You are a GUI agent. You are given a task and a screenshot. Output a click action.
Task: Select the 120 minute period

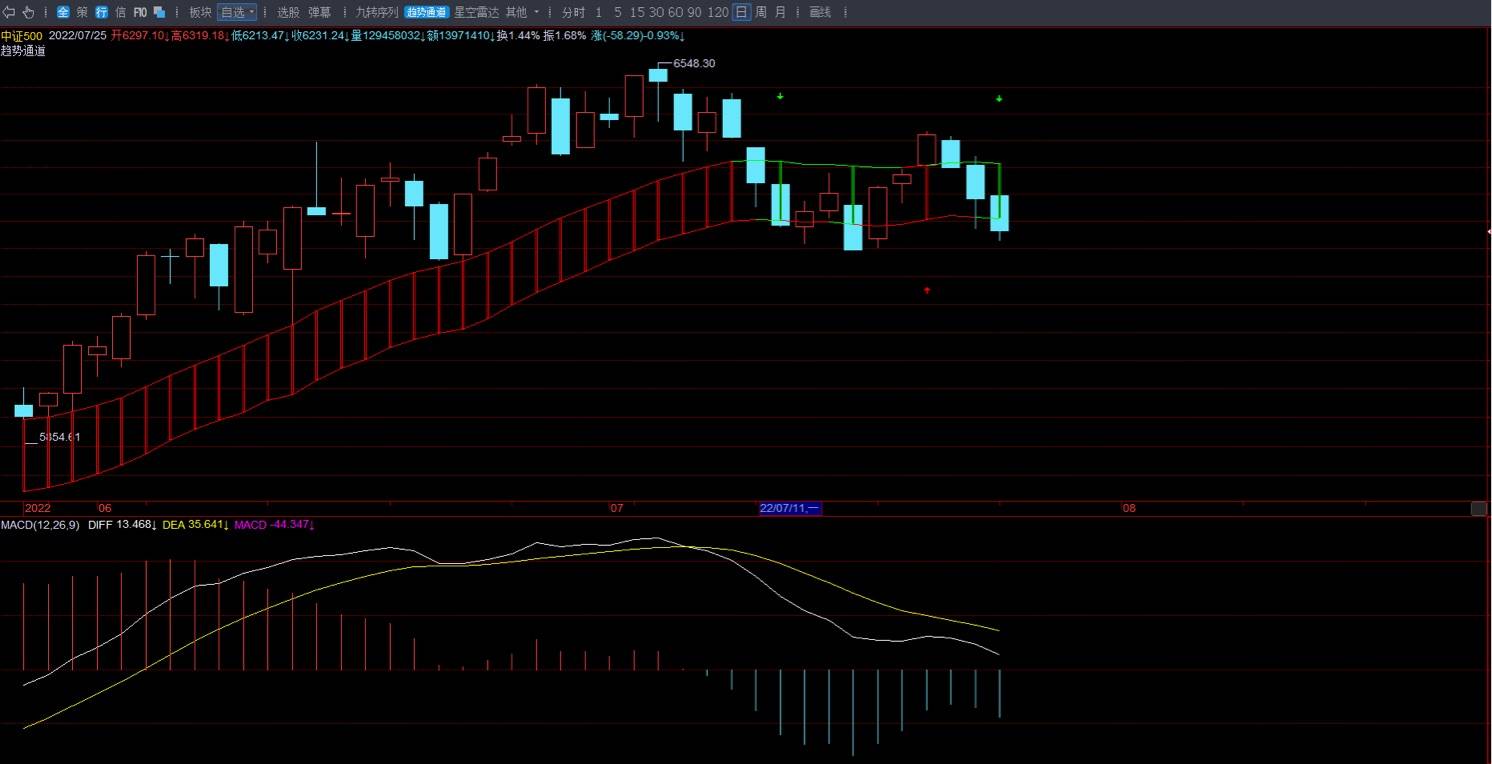point(717,12)
